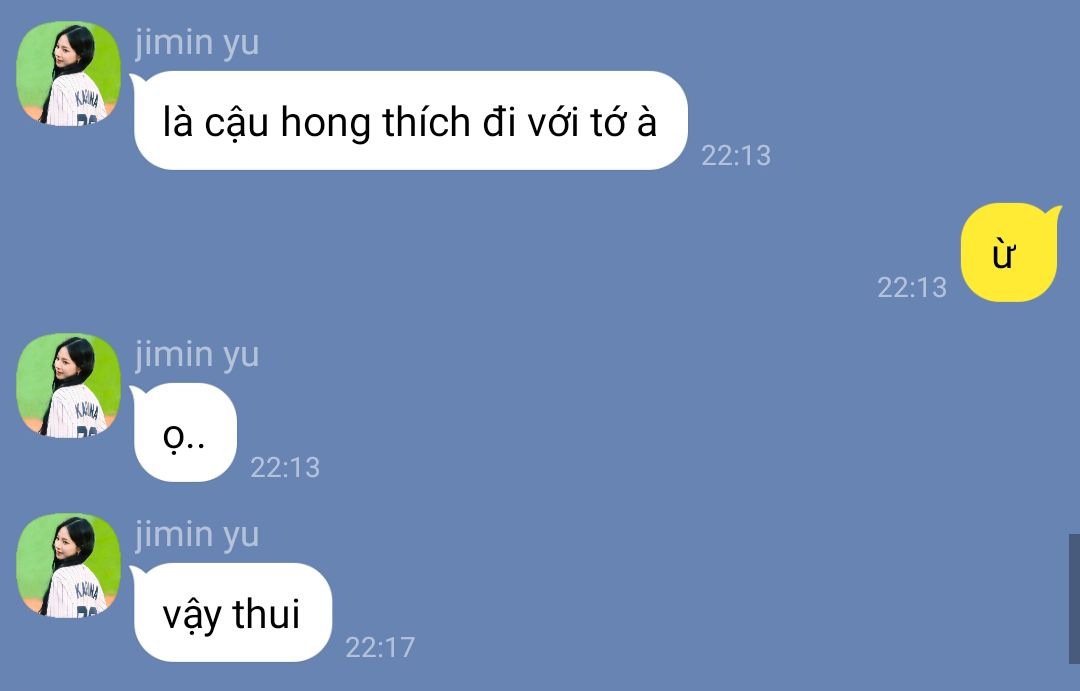Select the "ọ.." message bubble
This screenshot has width=1080, height=691.
click(x=184, y=433)
